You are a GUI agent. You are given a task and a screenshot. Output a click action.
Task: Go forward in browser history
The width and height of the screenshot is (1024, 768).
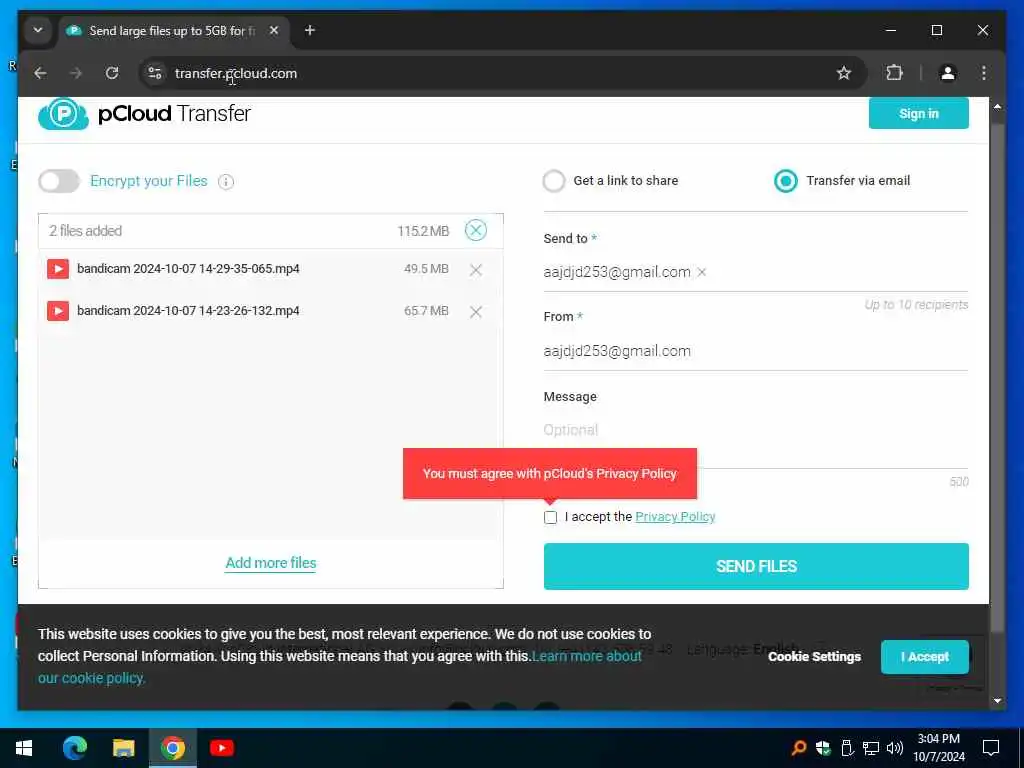tap(76, 73)
